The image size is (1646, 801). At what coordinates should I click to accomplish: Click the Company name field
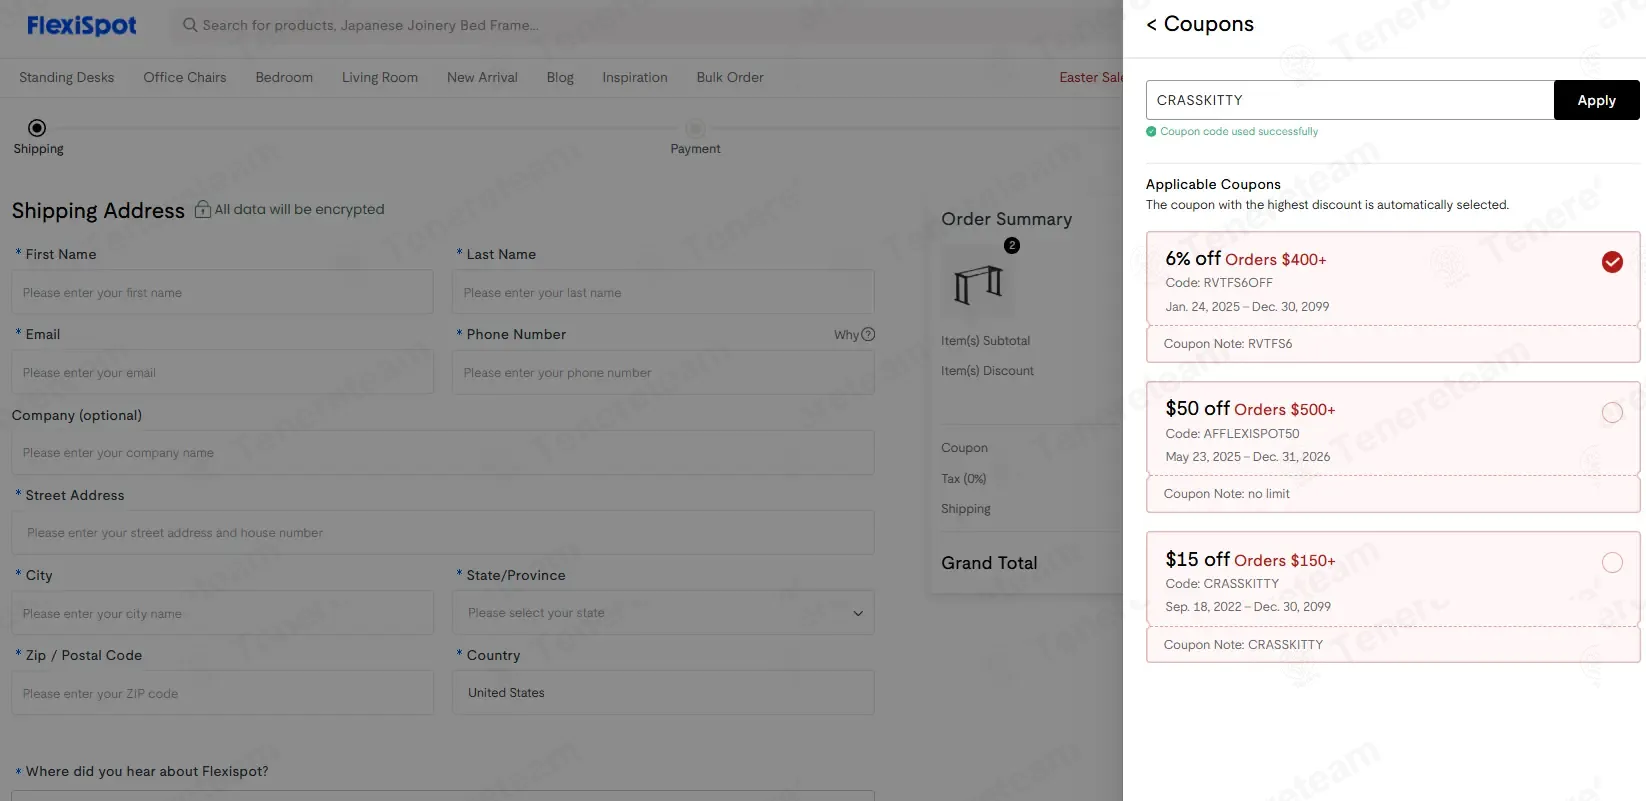[443, 453]
